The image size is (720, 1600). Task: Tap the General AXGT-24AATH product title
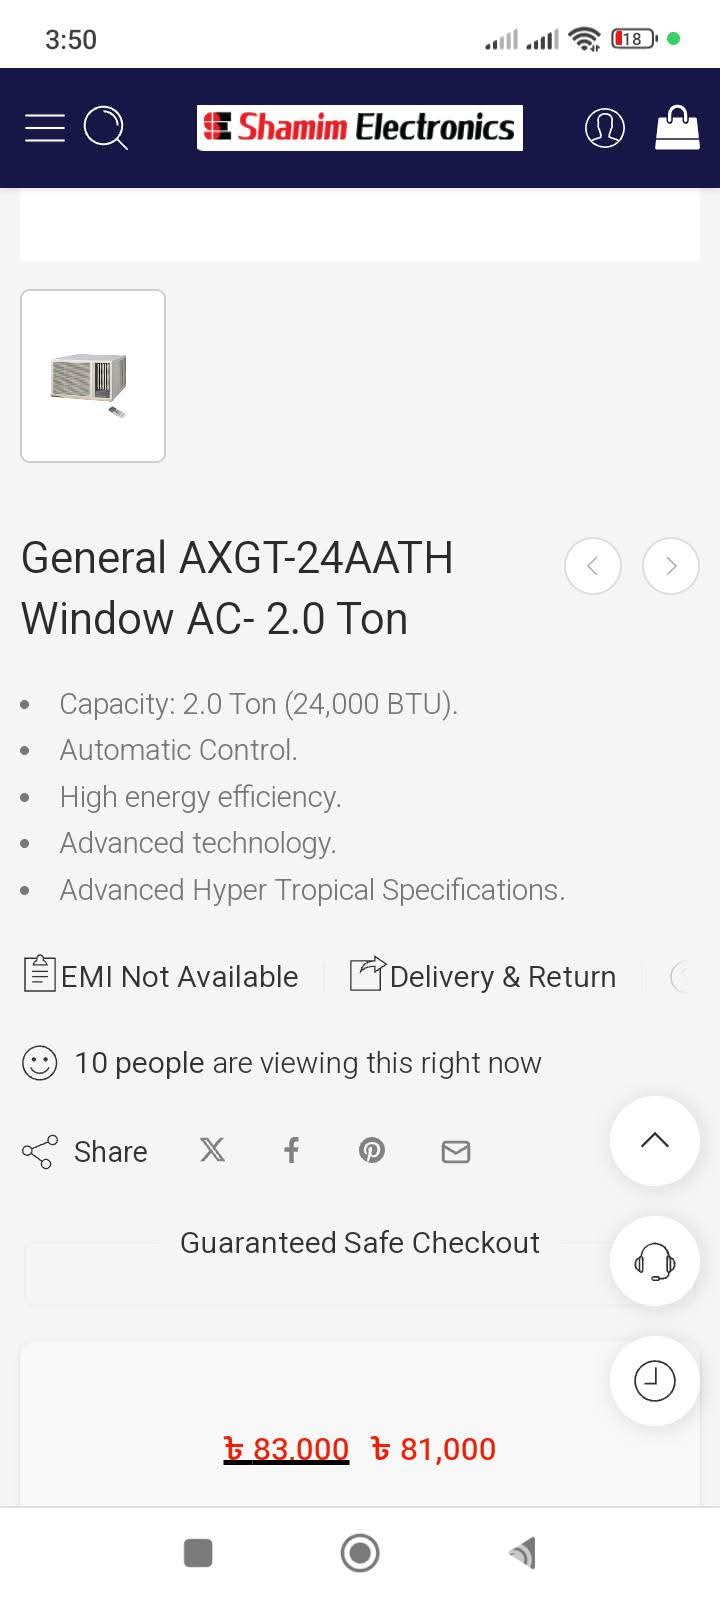tap(238, 588)
